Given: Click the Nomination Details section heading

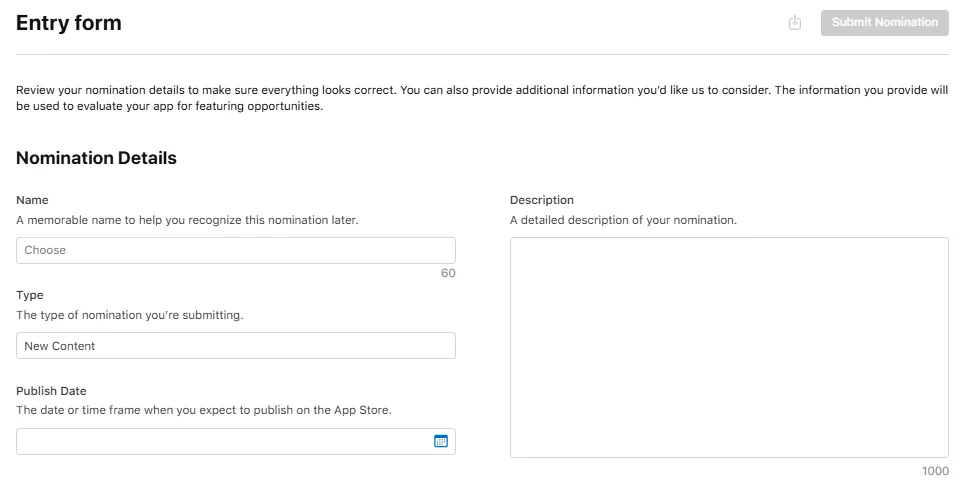Looking at the screenshot, I should point(96,158).
